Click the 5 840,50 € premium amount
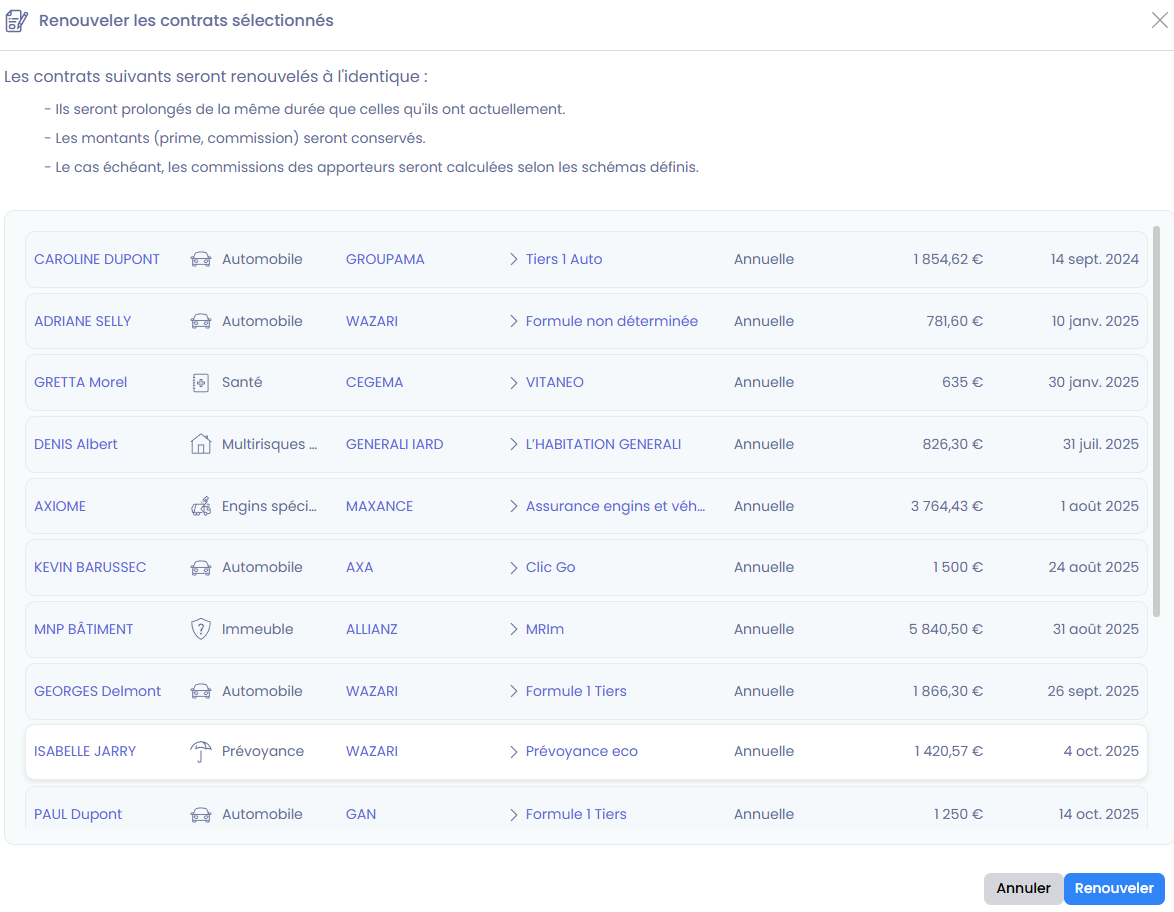 (x=946, y=629)
